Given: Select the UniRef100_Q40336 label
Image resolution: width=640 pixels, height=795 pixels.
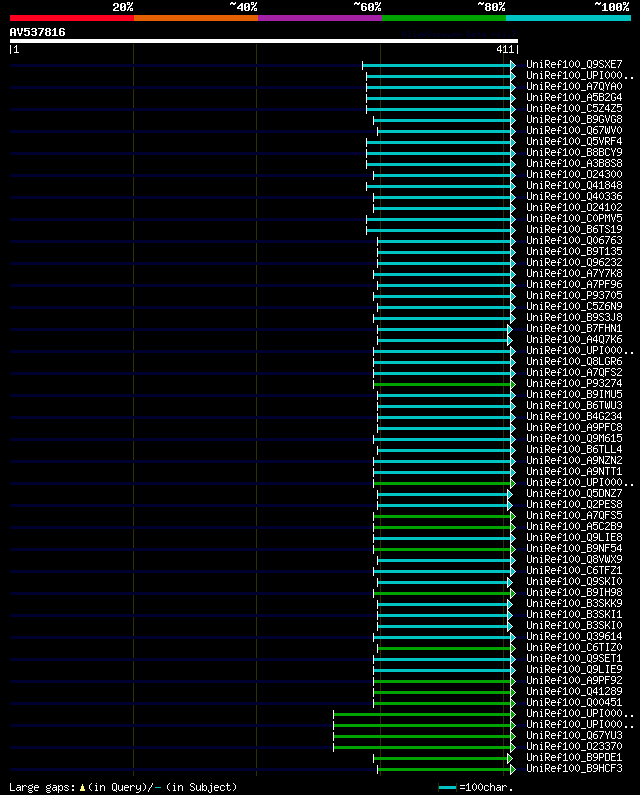Looking at the screenshot, I should coord(574,197).
